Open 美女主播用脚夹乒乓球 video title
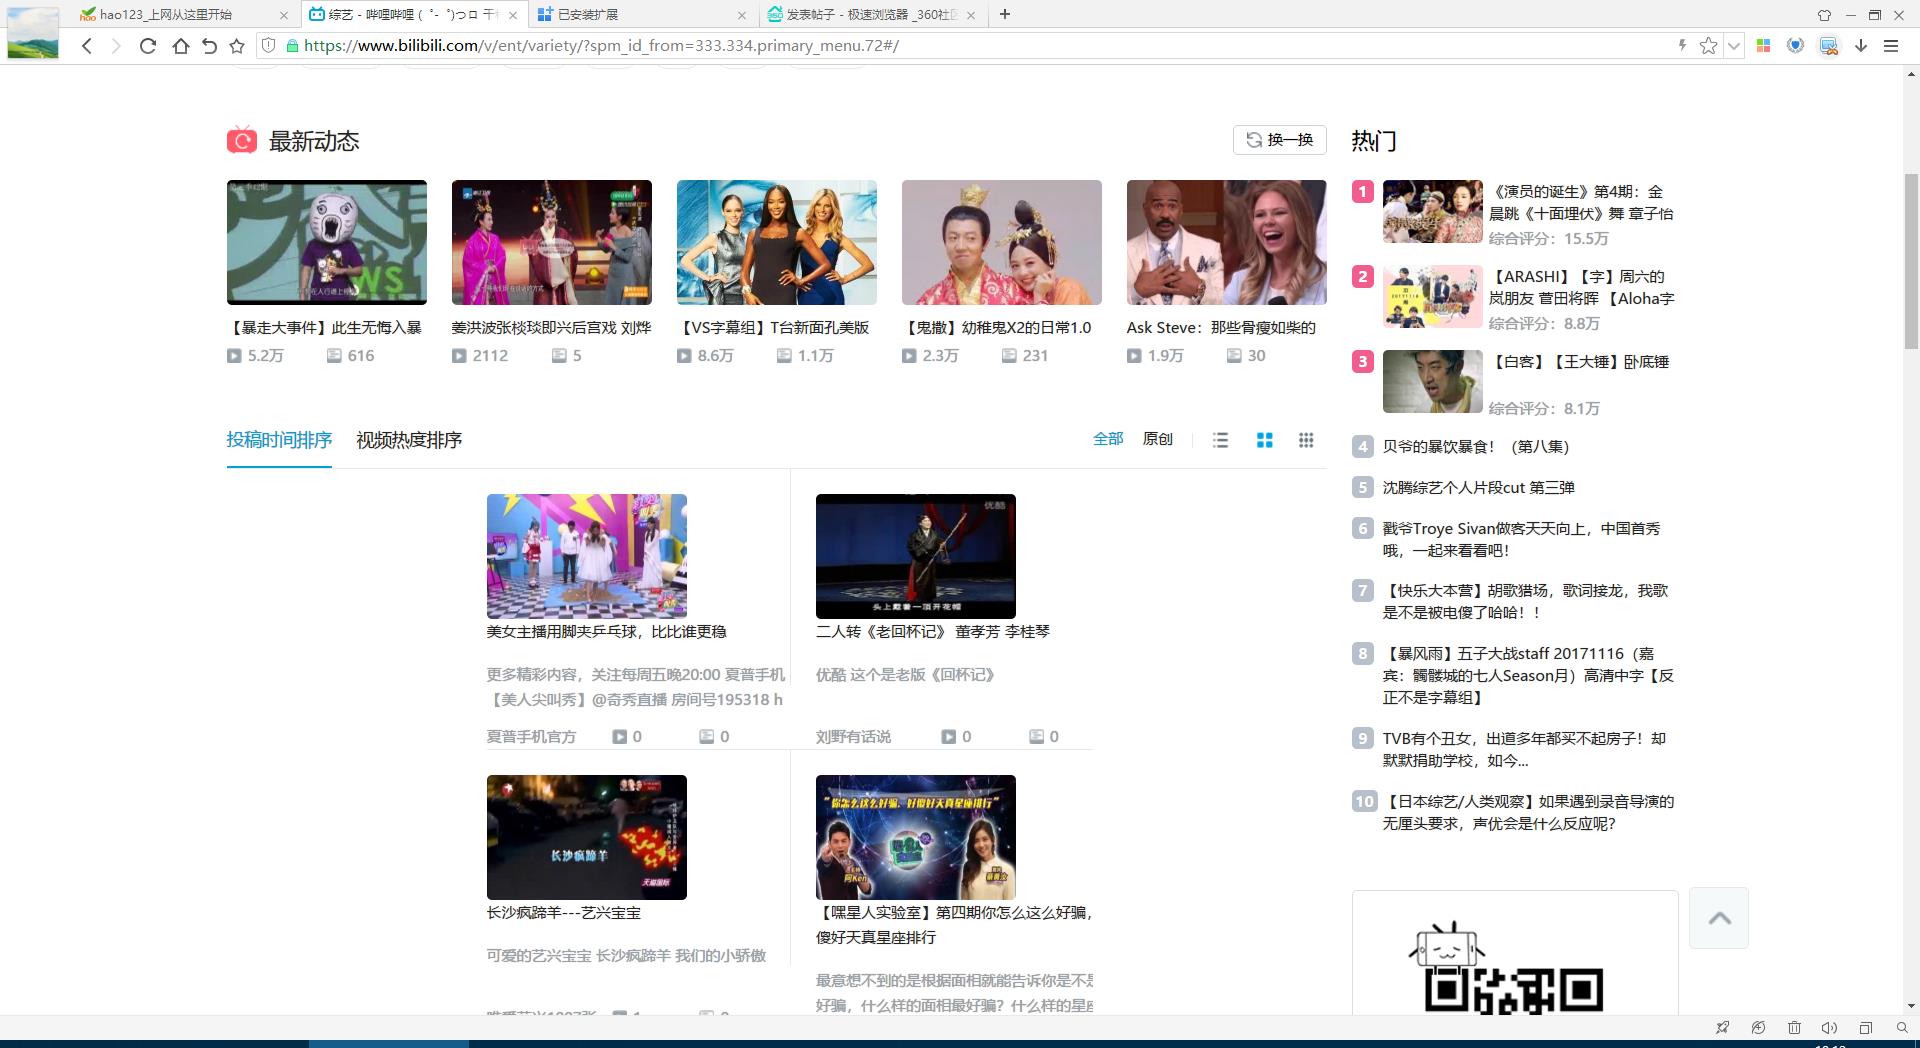1920x1048 pixels. [x=607, y=632]
